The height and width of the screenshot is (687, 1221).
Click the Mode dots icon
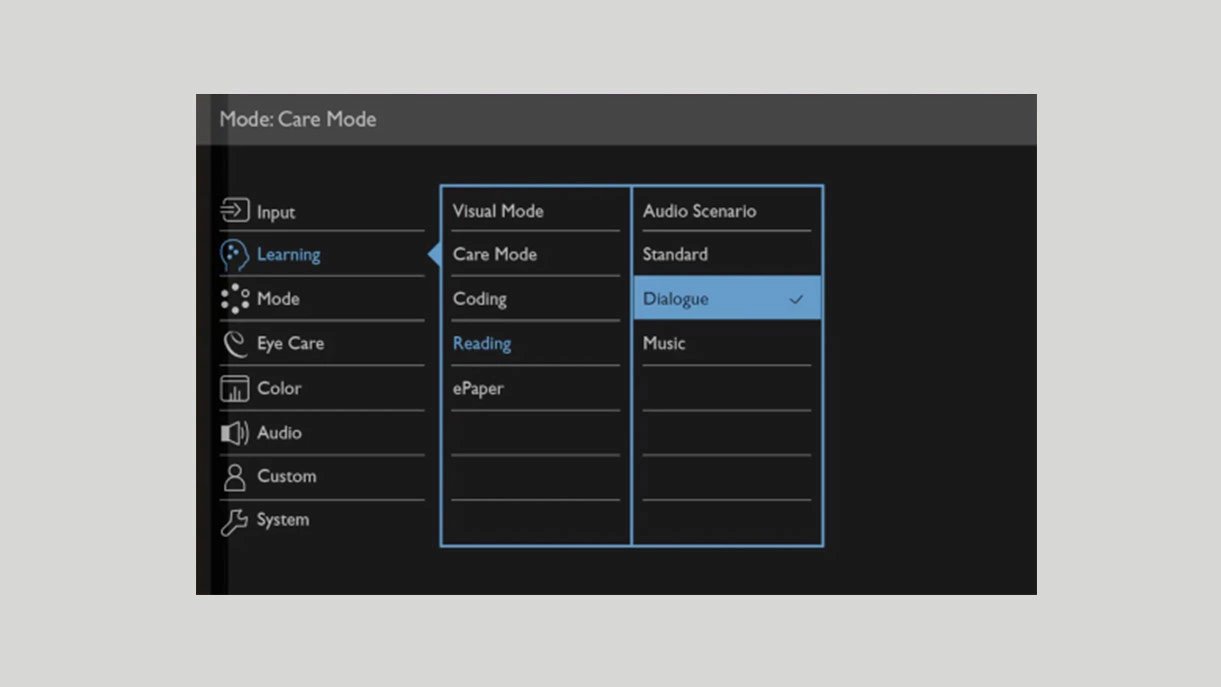[234, 299]
